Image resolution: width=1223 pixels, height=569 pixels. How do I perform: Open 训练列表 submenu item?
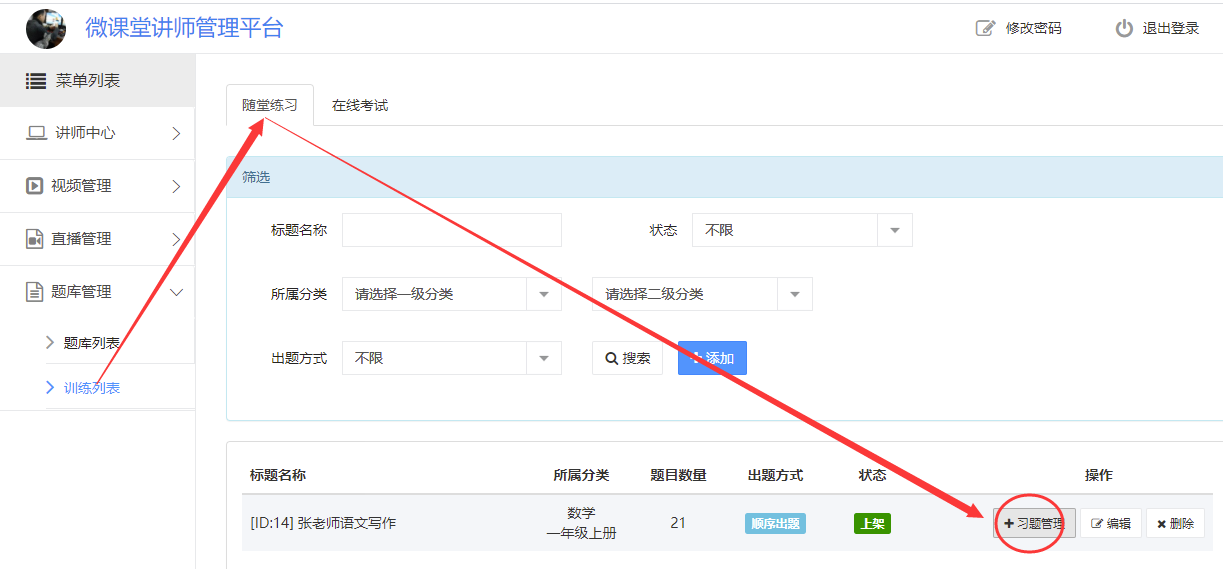click(92, 388)
